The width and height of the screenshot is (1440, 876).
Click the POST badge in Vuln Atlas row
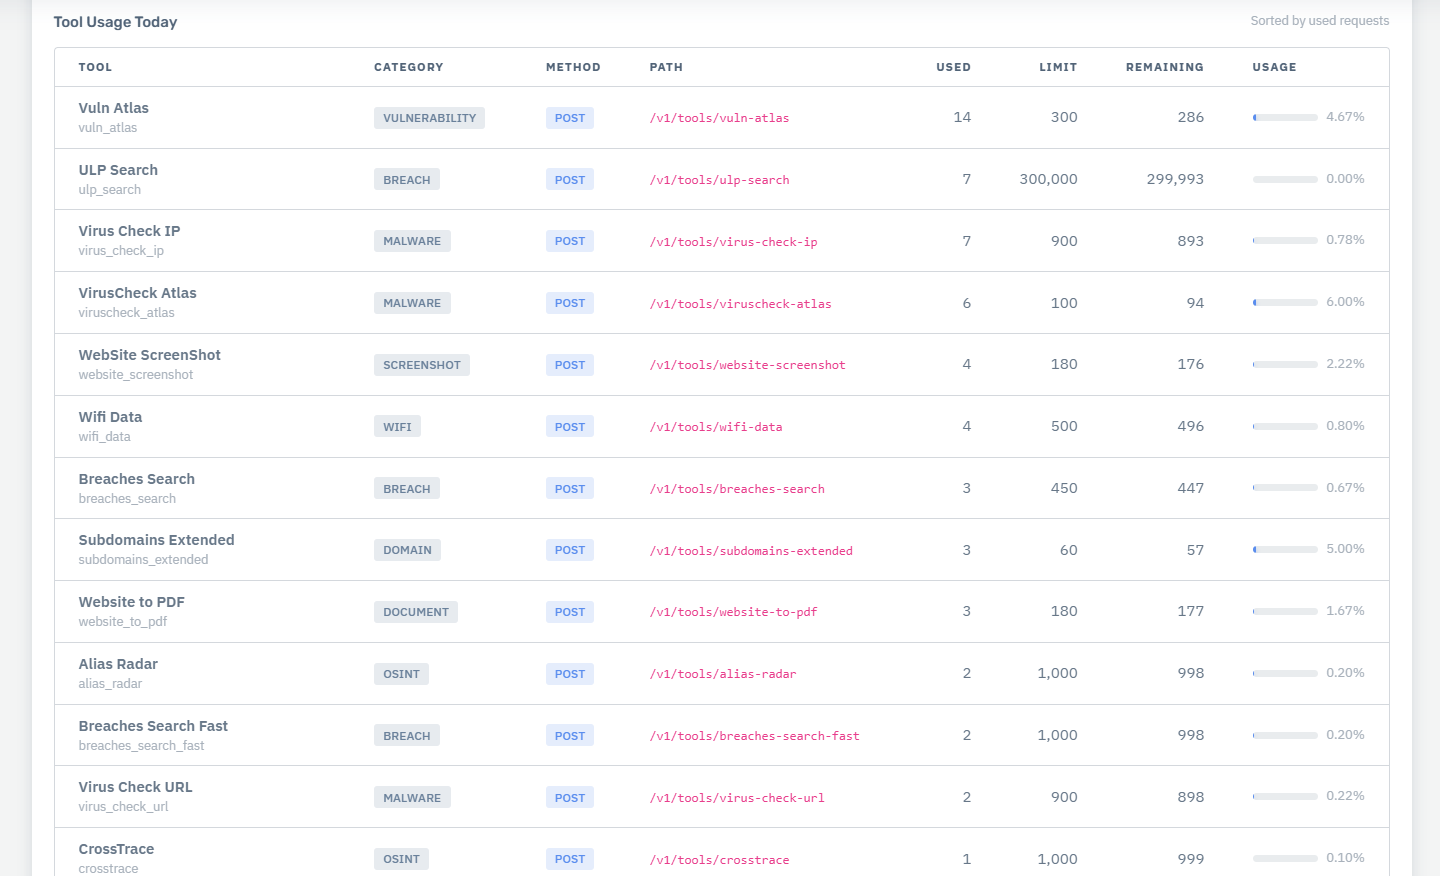pos(569,118)
